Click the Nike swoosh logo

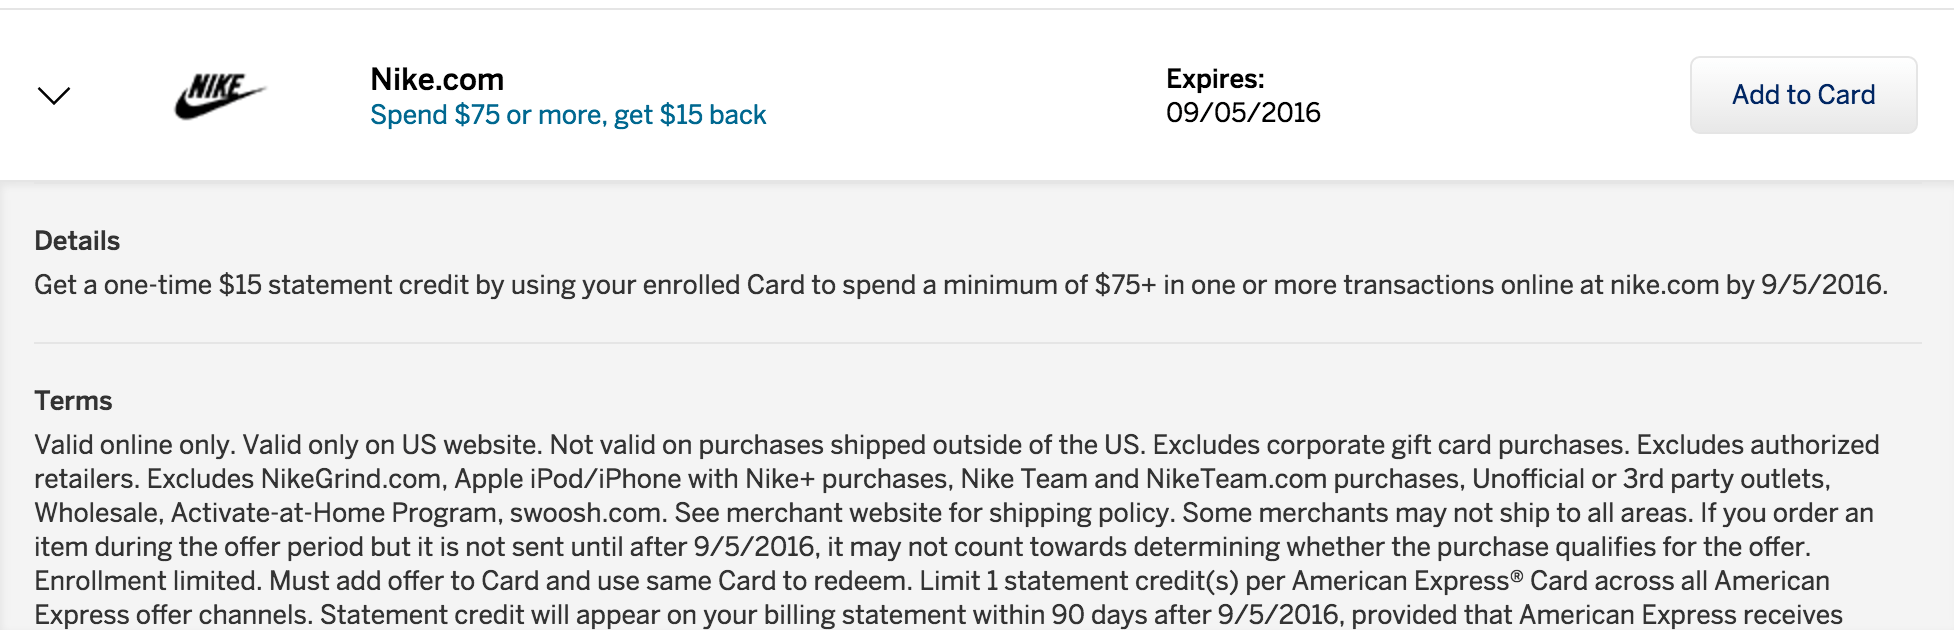[220, 95]
